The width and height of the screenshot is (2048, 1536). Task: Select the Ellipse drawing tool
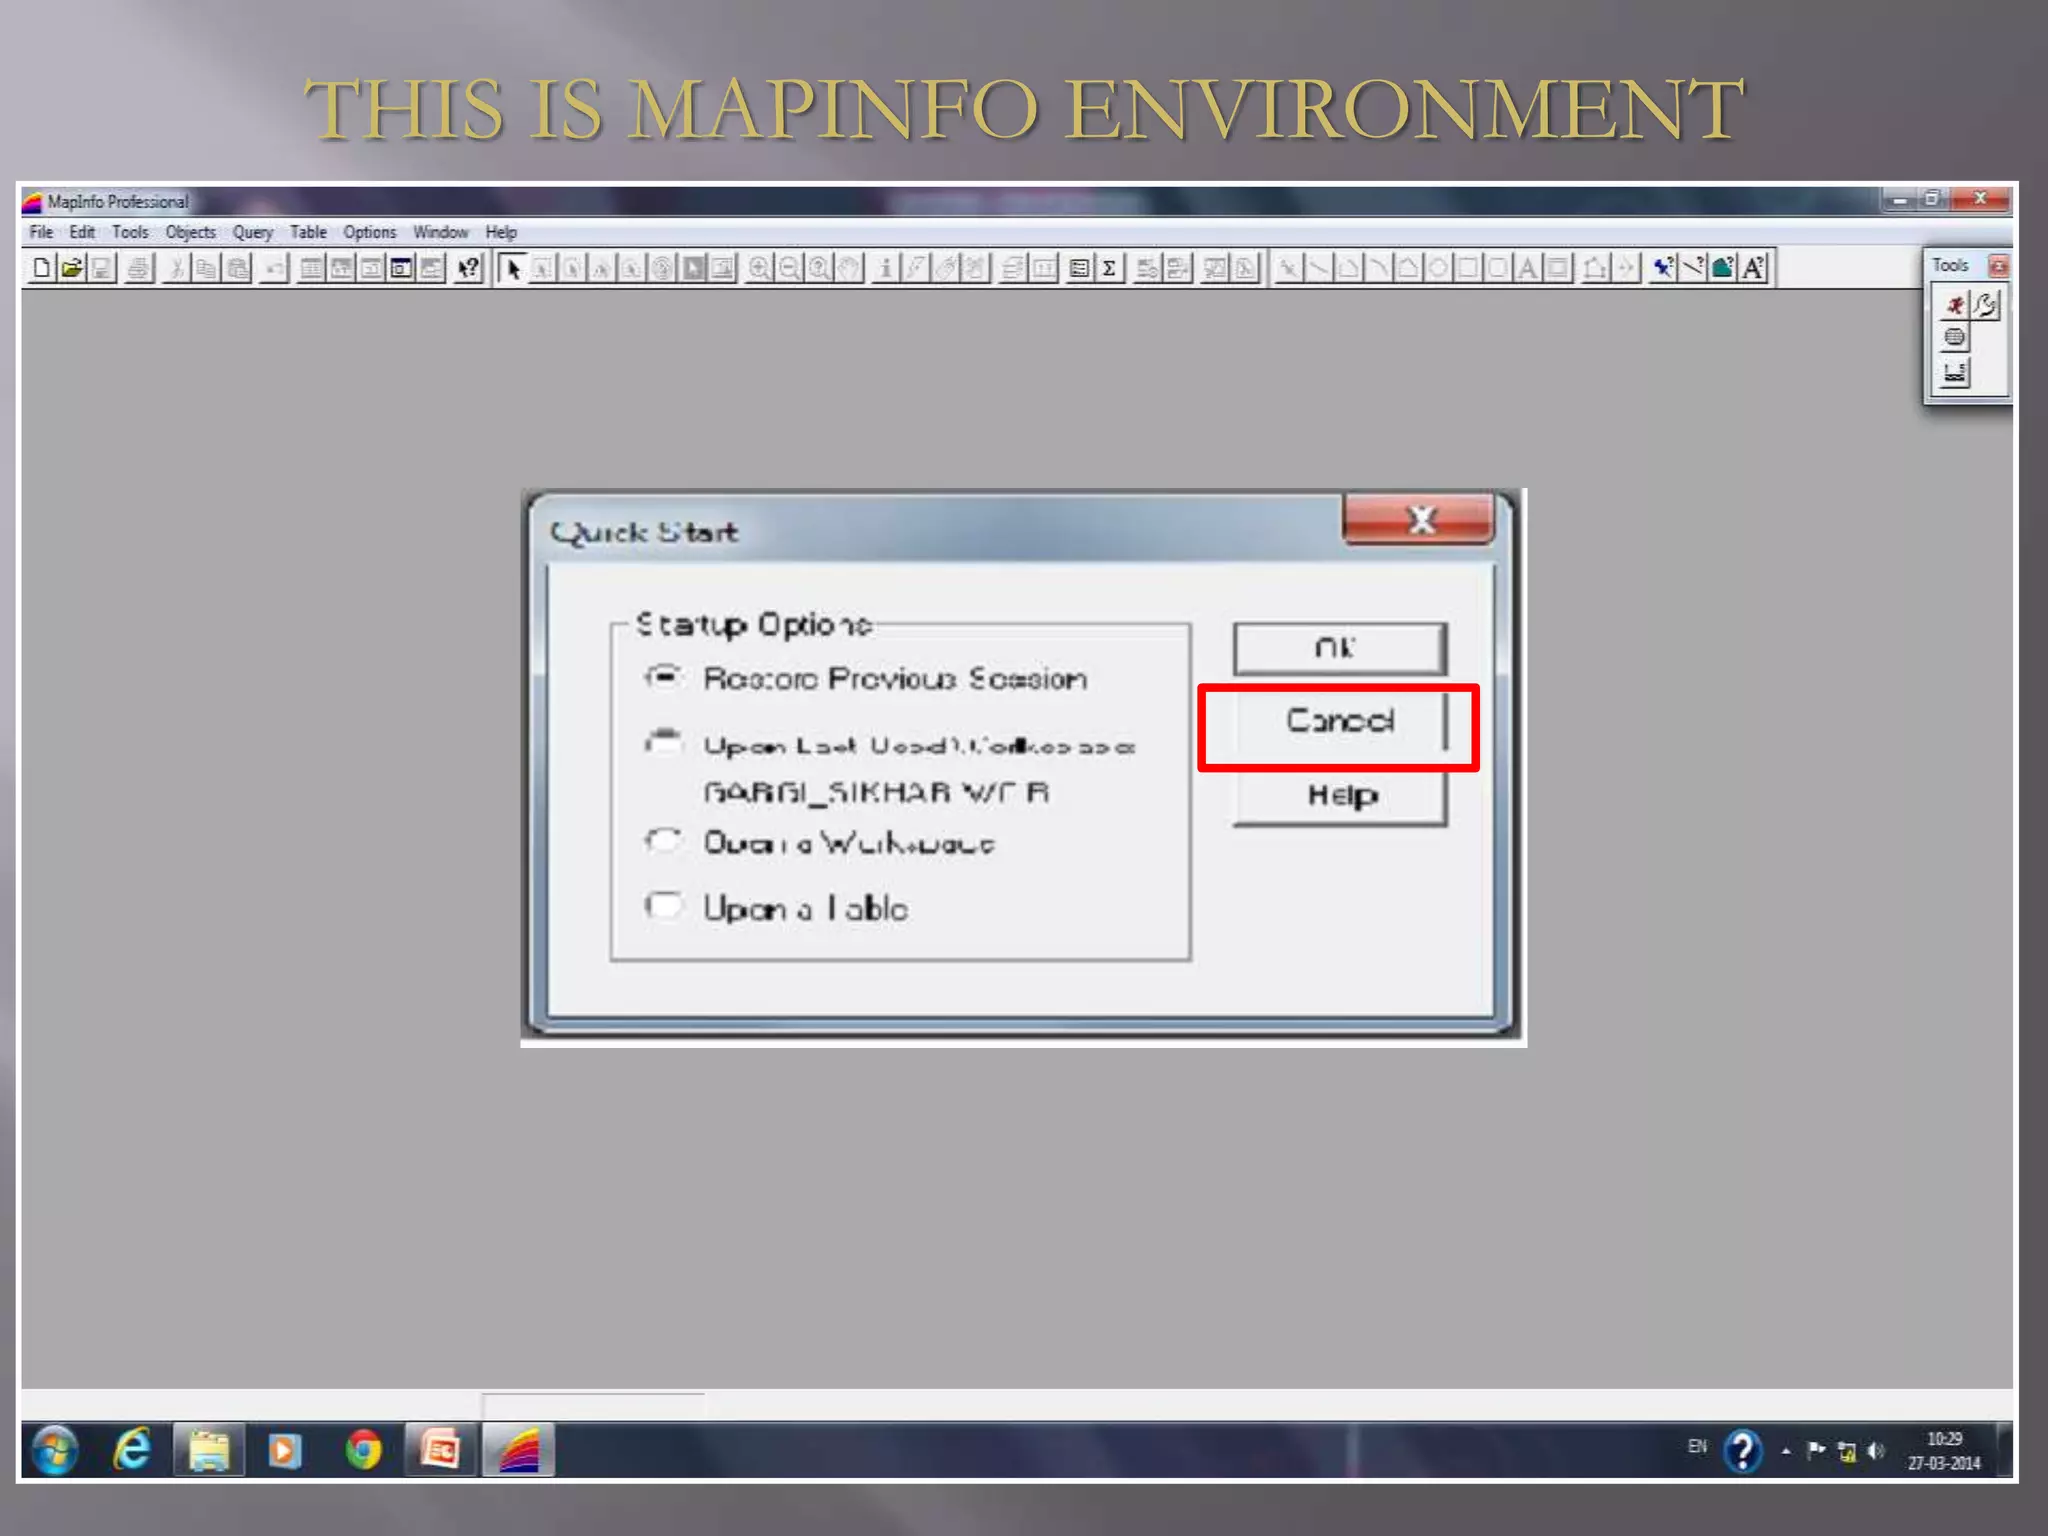click(x=1437, y=268)
